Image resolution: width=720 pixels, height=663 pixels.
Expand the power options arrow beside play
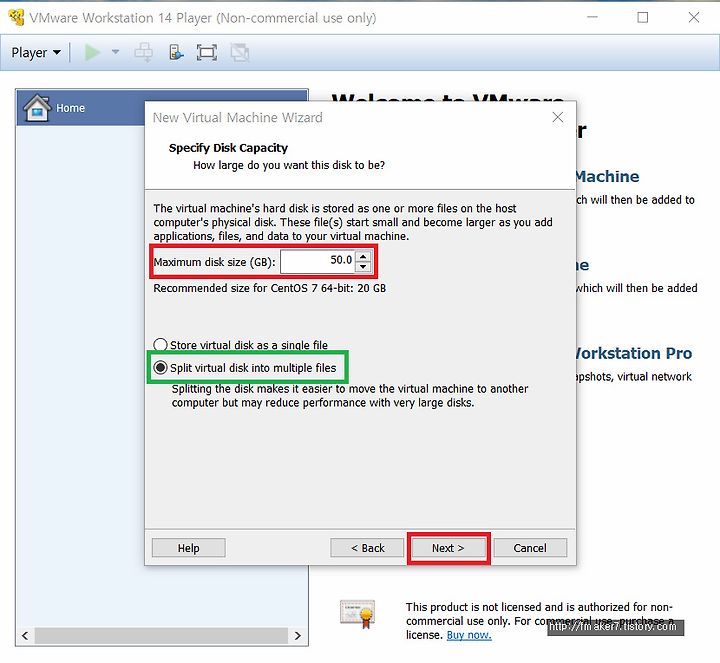(x=115, y=52)
